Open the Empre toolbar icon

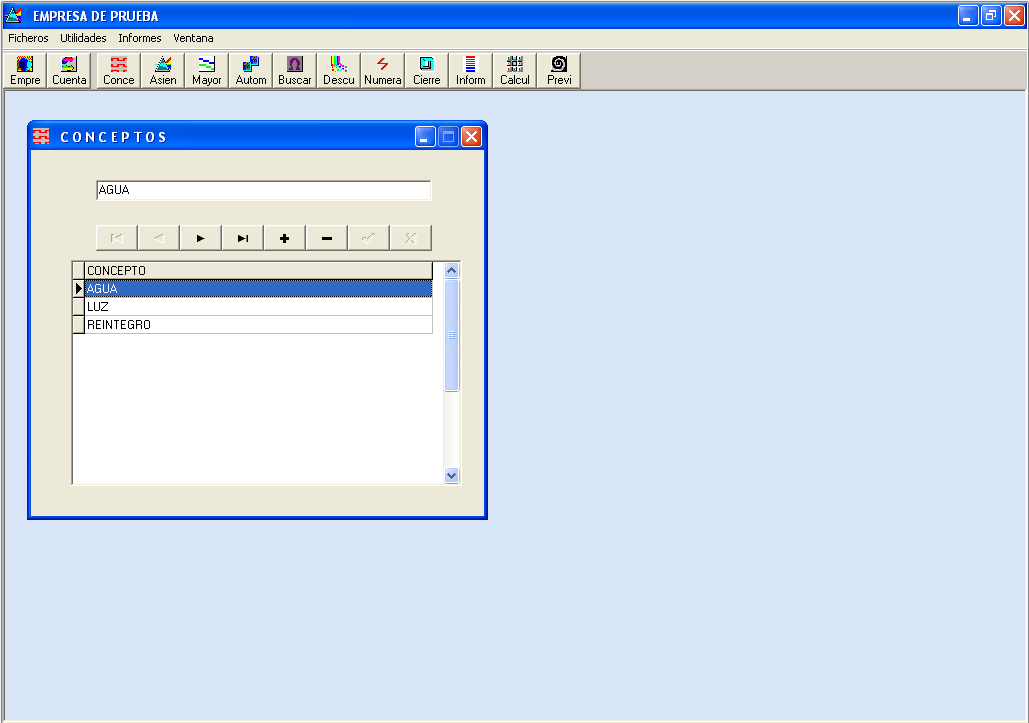pos(25,71)
